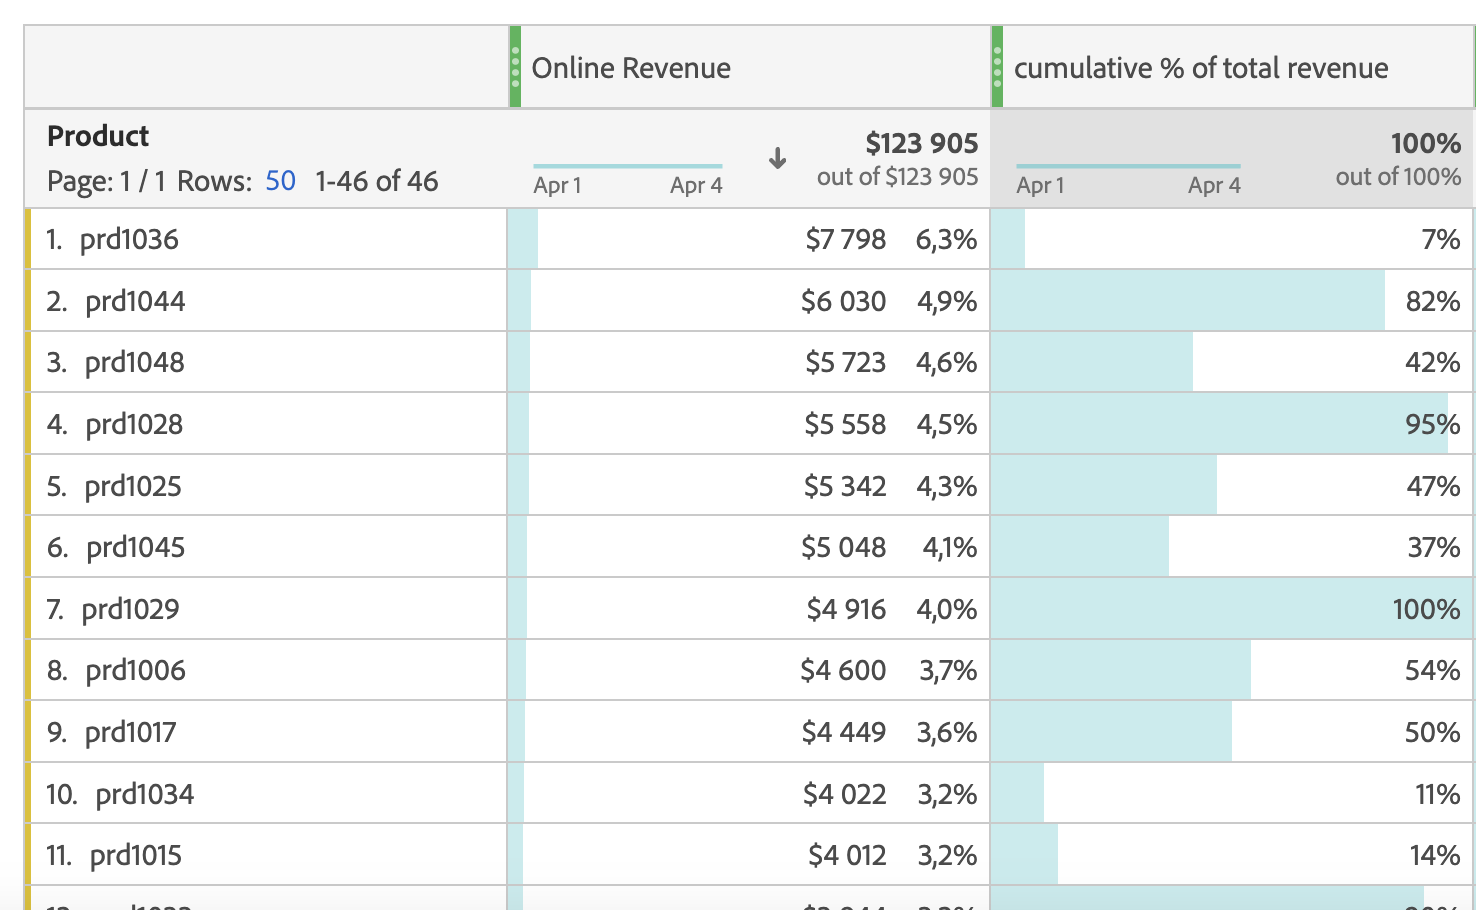The height and width of the screenshot is (910, 1476).
Task: Click the 47% cumulative cell for prd1025
Action: (1232, 486)
